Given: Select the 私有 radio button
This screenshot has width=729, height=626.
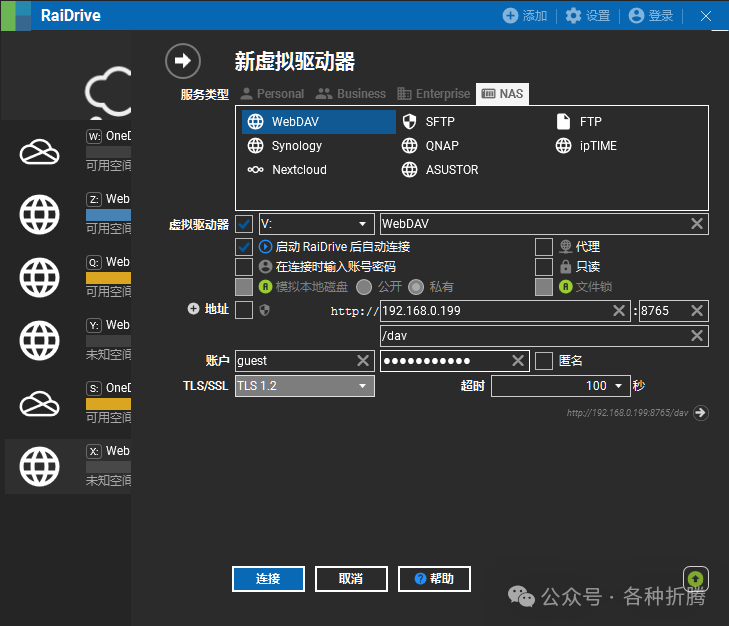Looking at the screenshot, I should (x=416, y=287).
